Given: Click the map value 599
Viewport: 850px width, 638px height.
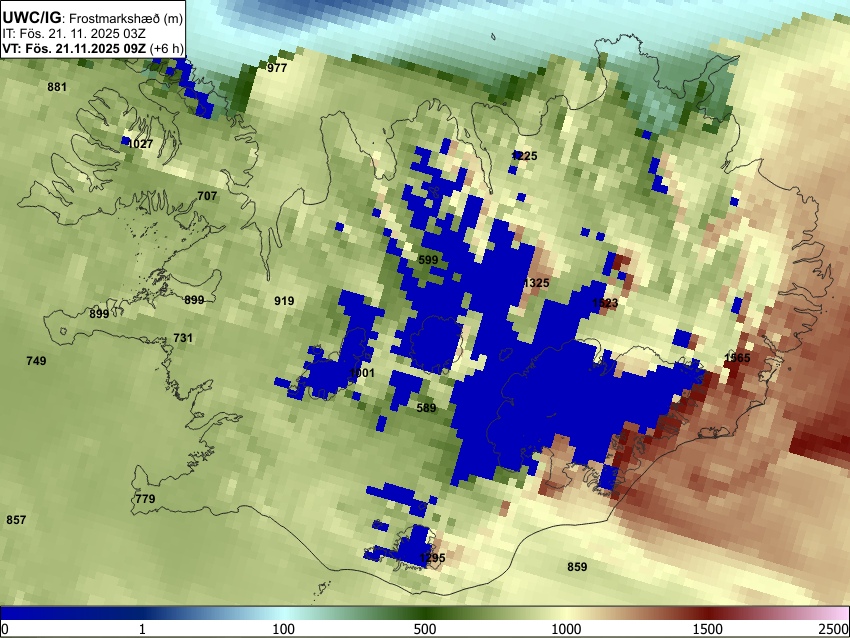Looking at the screenshot, I should click(428, 260).
